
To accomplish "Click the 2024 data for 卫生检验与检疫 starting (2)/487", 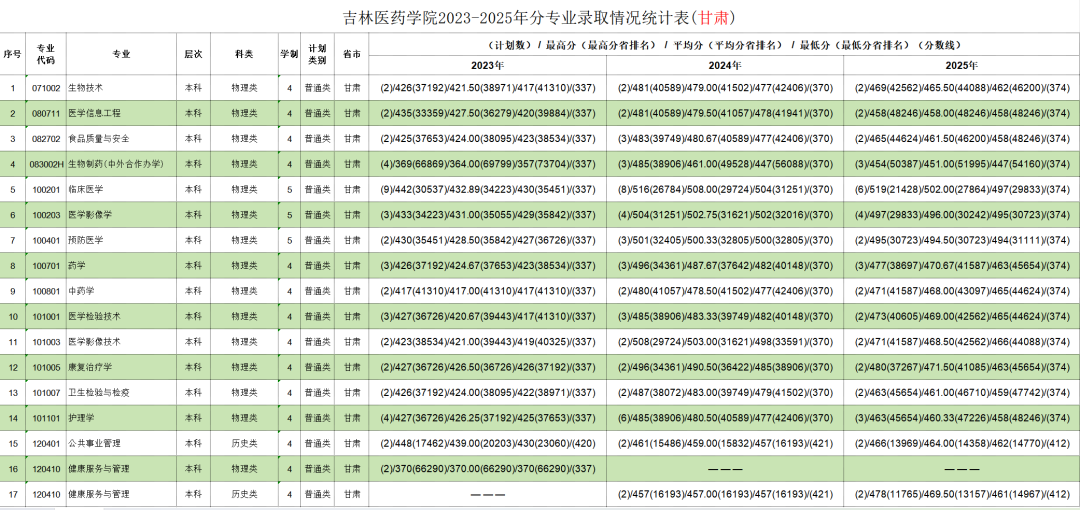I will pyautogui.click(x=725, y=392).
